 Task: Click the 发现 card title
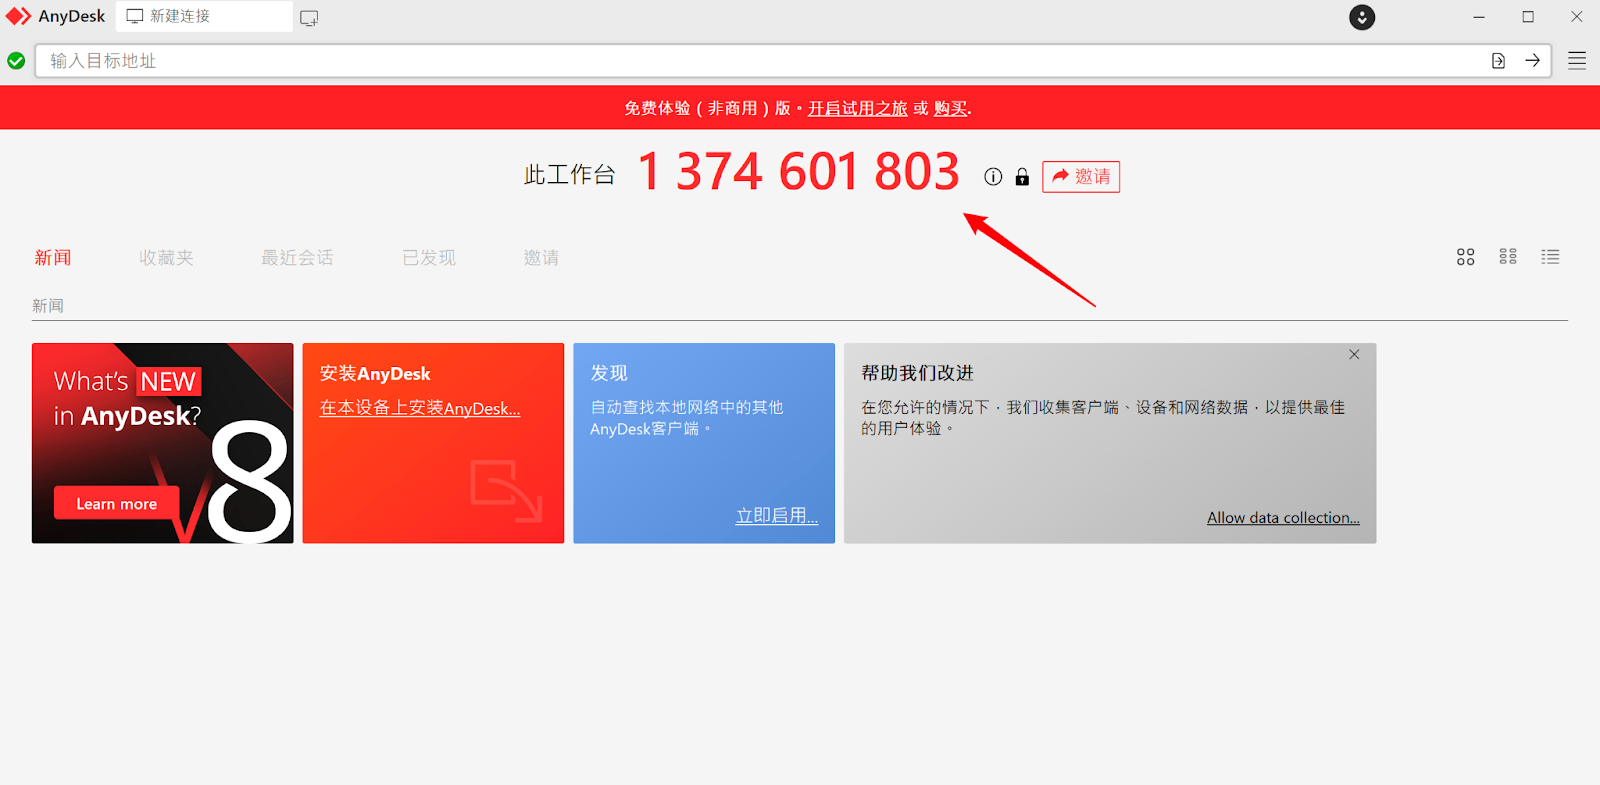(x=609, y=373)
